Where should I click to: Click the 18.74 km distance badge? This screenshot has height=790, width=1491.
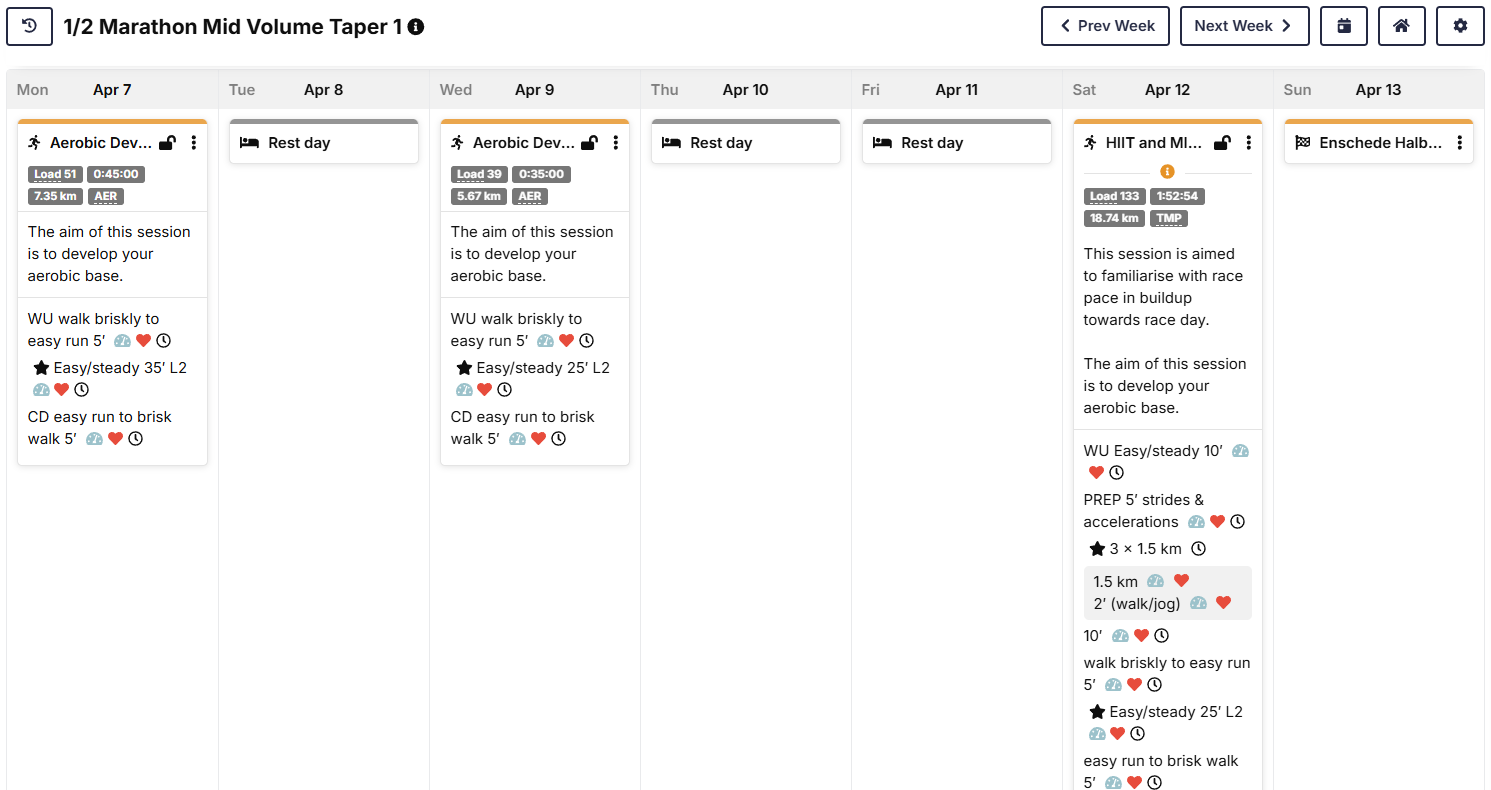1115,218
